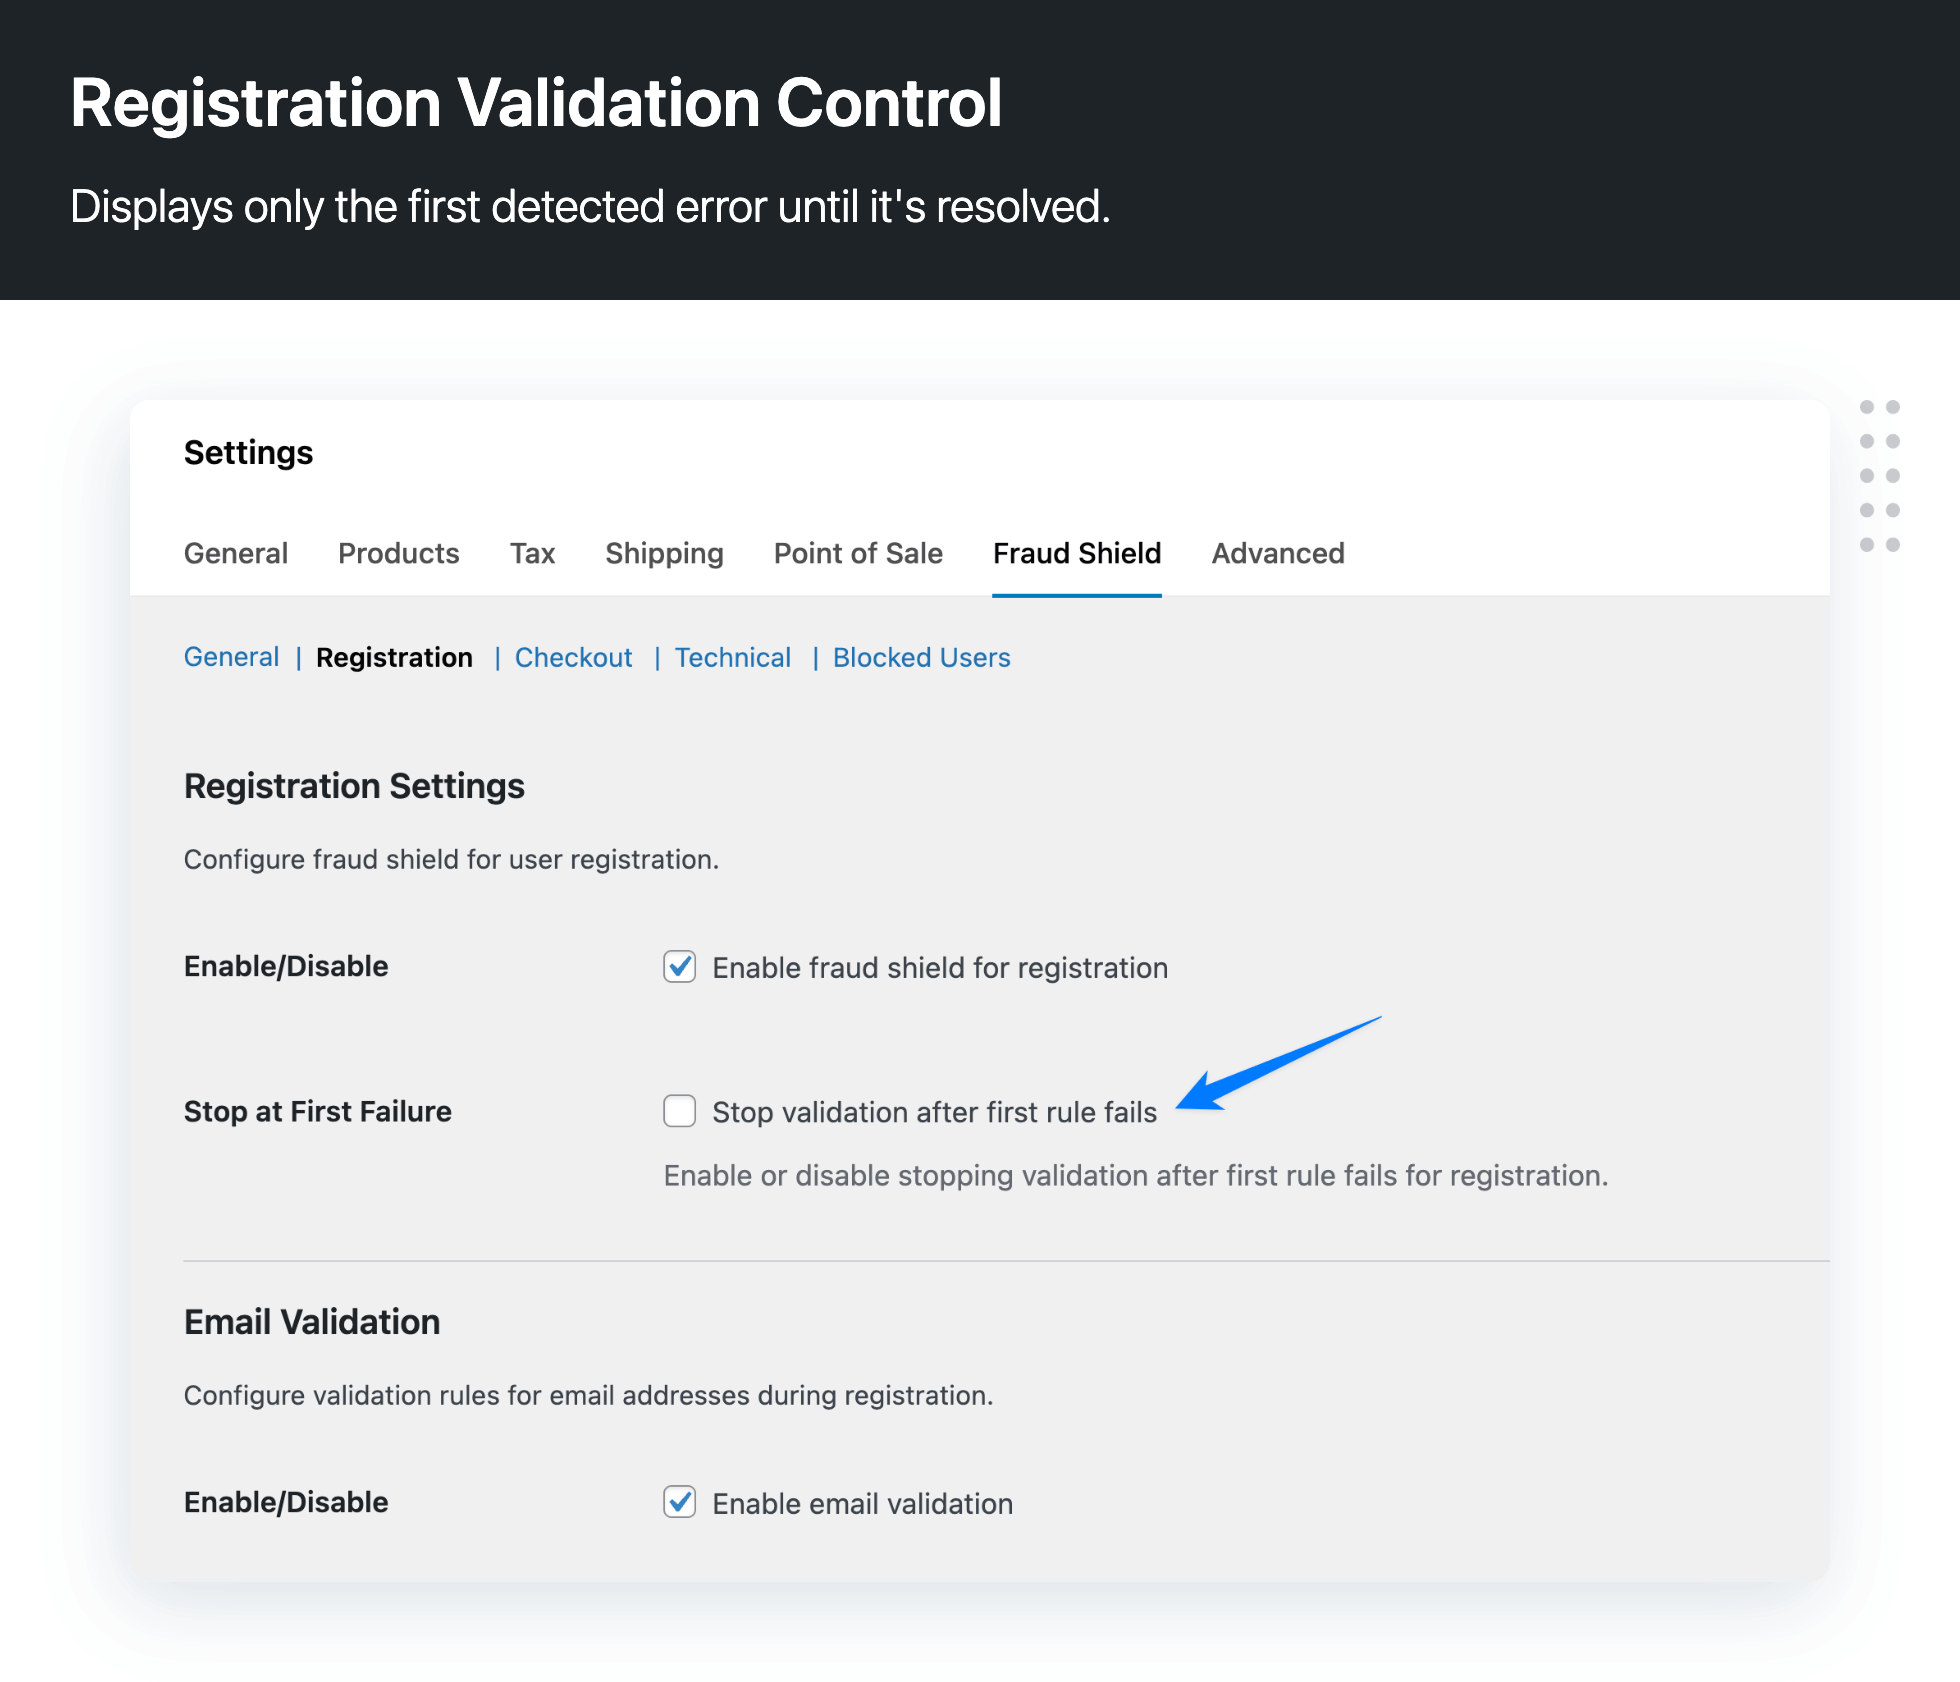Open the General fraud shield subsection
1960x1682 pixels.
pos(231,657)
